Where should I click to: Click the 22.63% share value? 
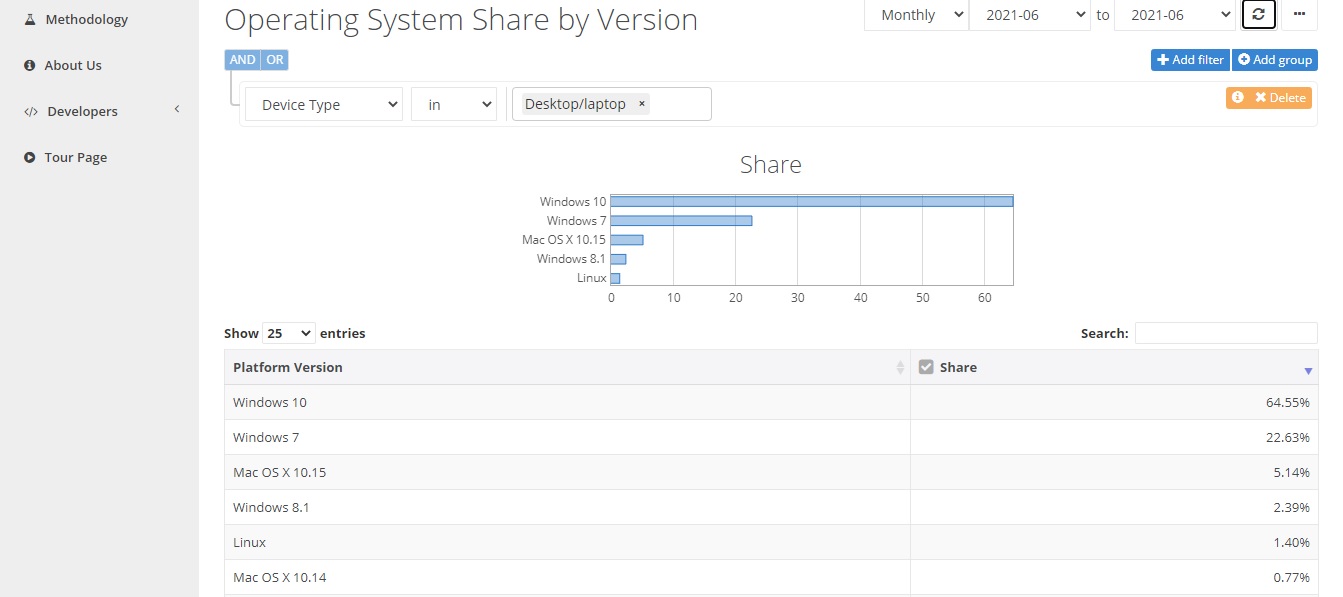click(x=1288, y=437)
